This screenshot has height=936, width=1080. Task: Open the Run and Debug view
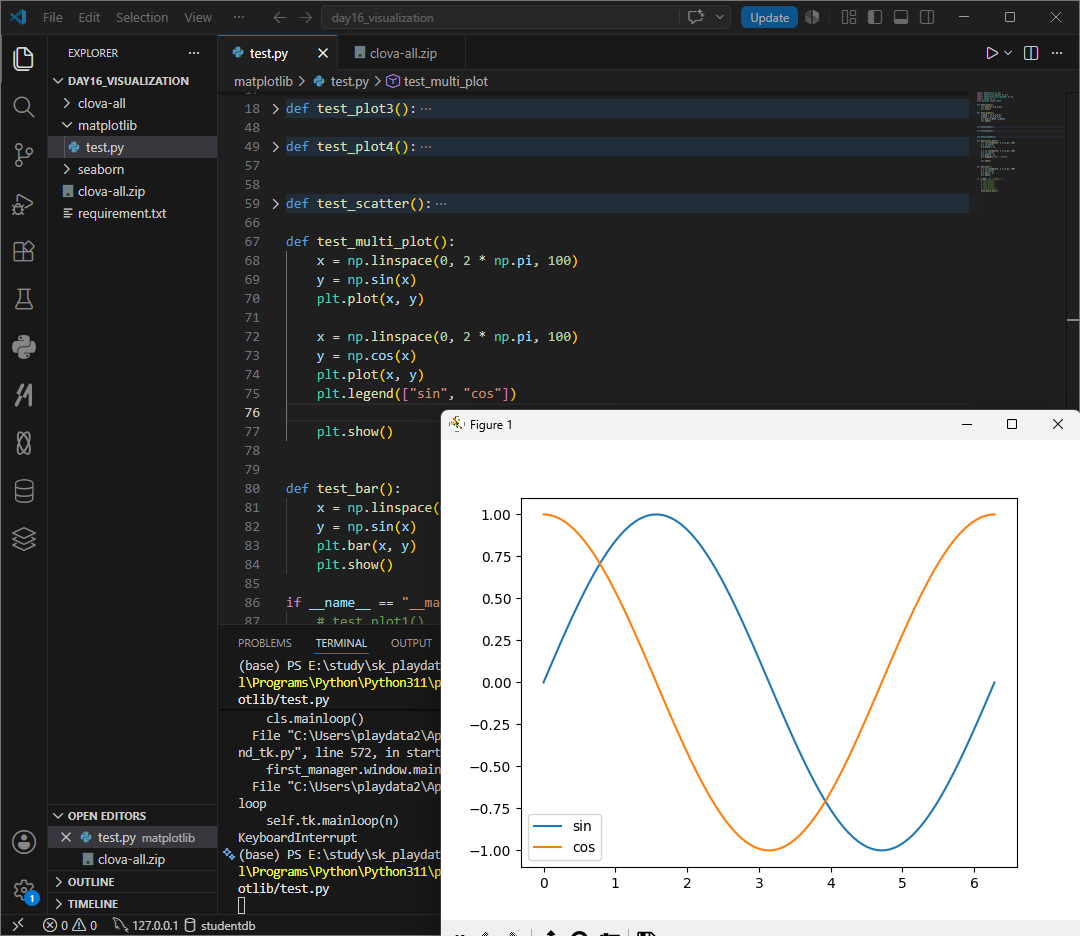tap(23, 204)
